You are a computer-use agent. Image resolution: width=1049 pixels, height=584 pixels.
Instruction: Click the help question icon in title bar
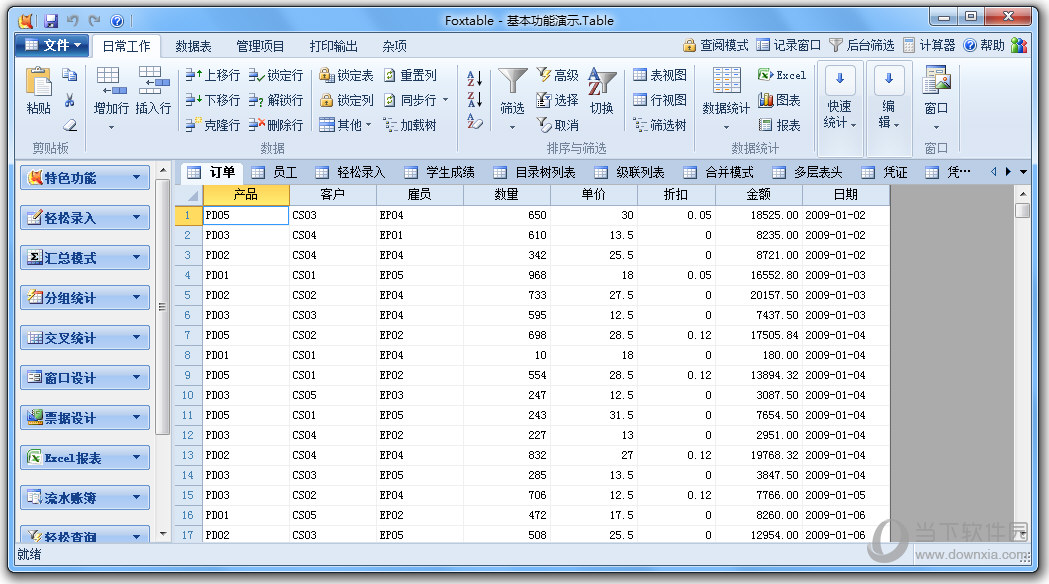point(116,21)
